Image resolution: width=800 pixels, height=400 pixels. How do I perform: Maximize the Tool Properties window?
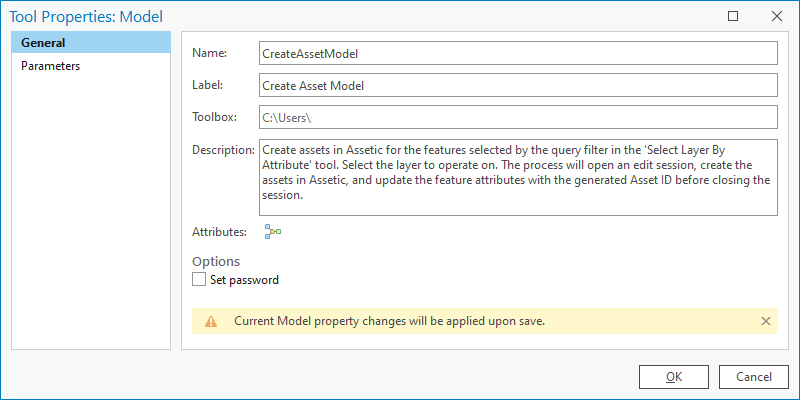(733, 16)
